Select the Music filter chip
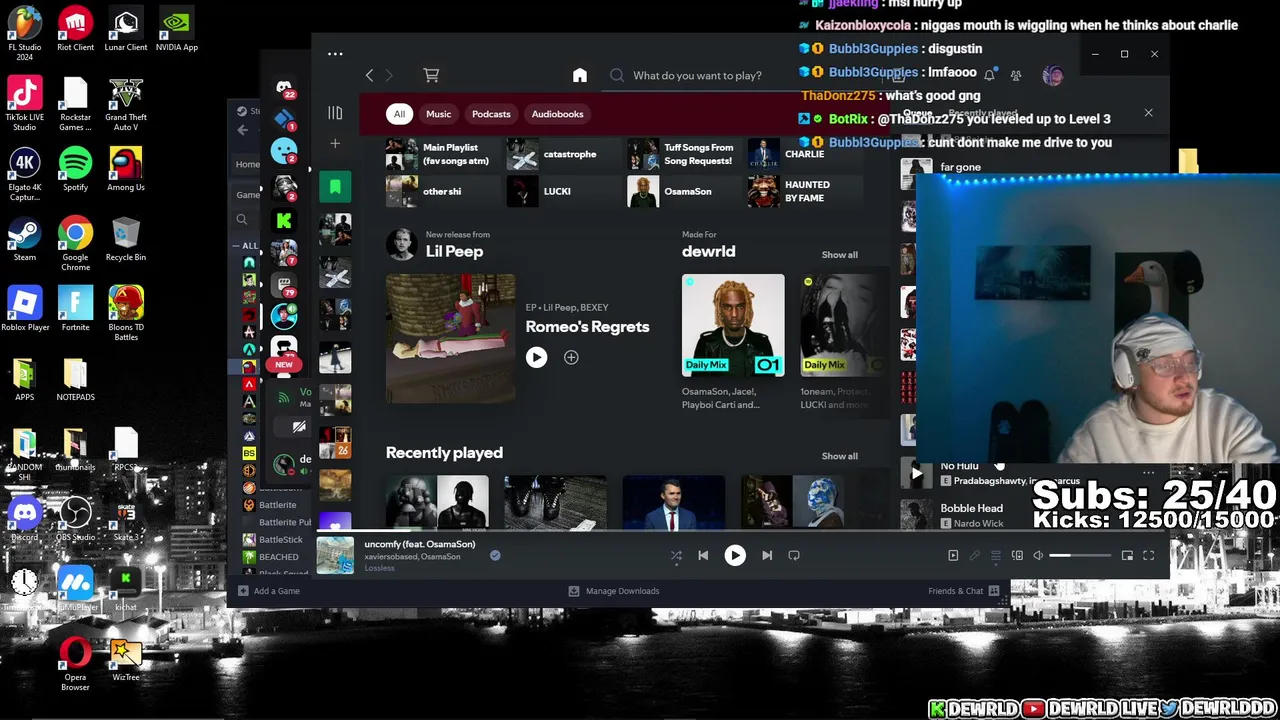This screenshot has height=720, width=1280. click(x=439, y=114)
